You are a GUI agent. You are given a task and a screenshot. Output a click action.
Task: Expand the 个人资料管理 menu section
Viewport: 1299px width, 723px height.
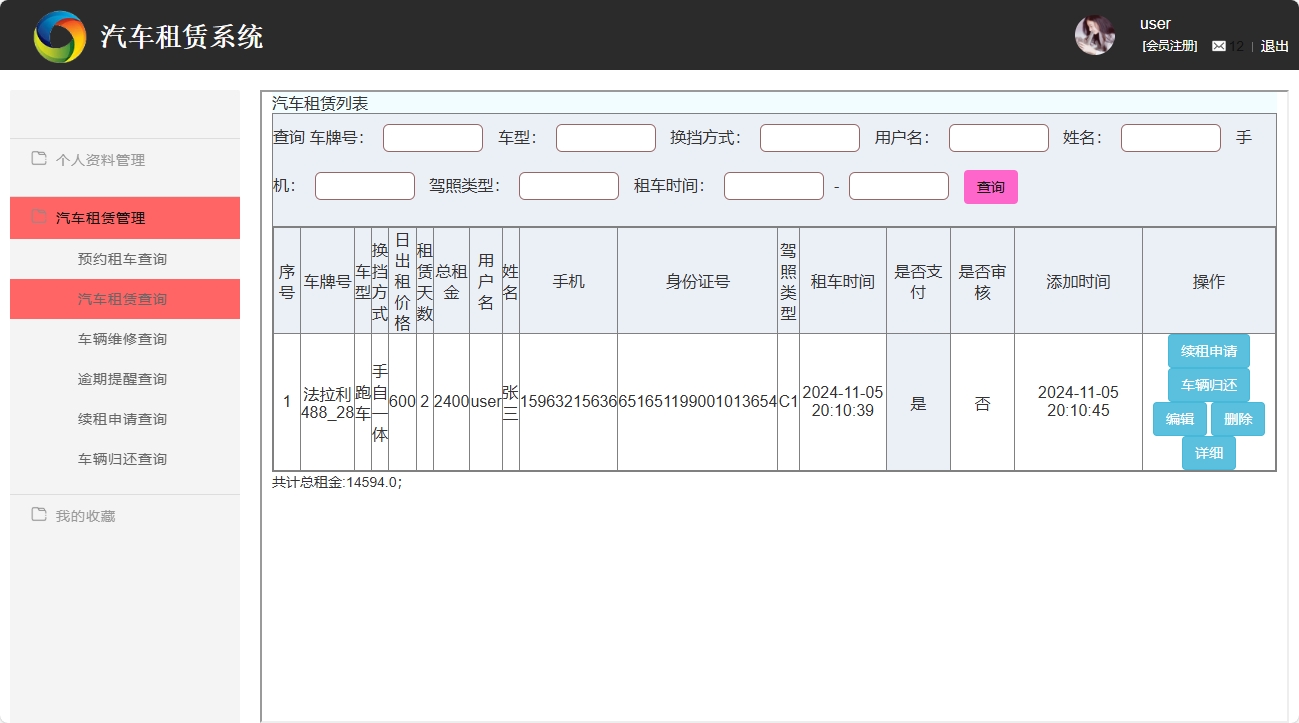[100, 160]
